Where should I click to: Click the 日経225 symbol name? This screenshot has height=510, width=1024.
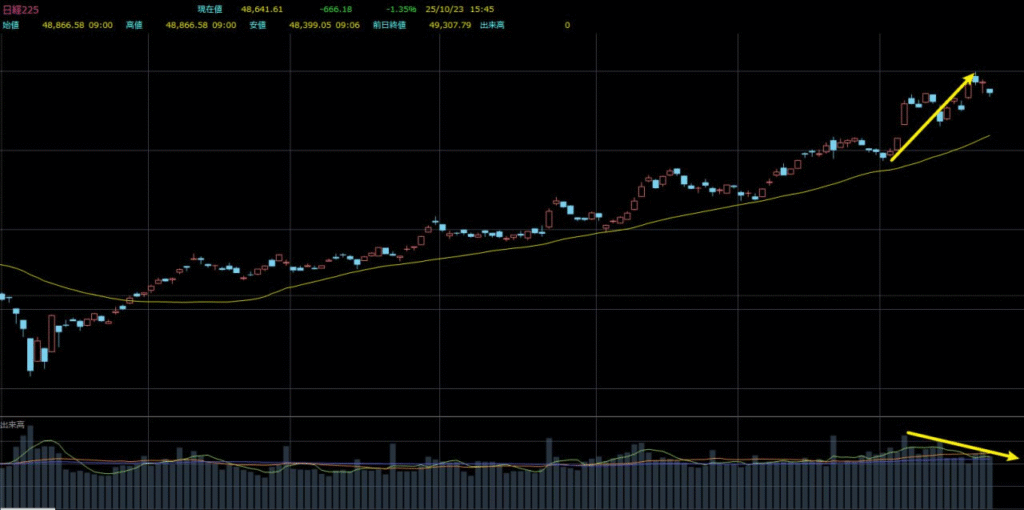click(20, 9)
